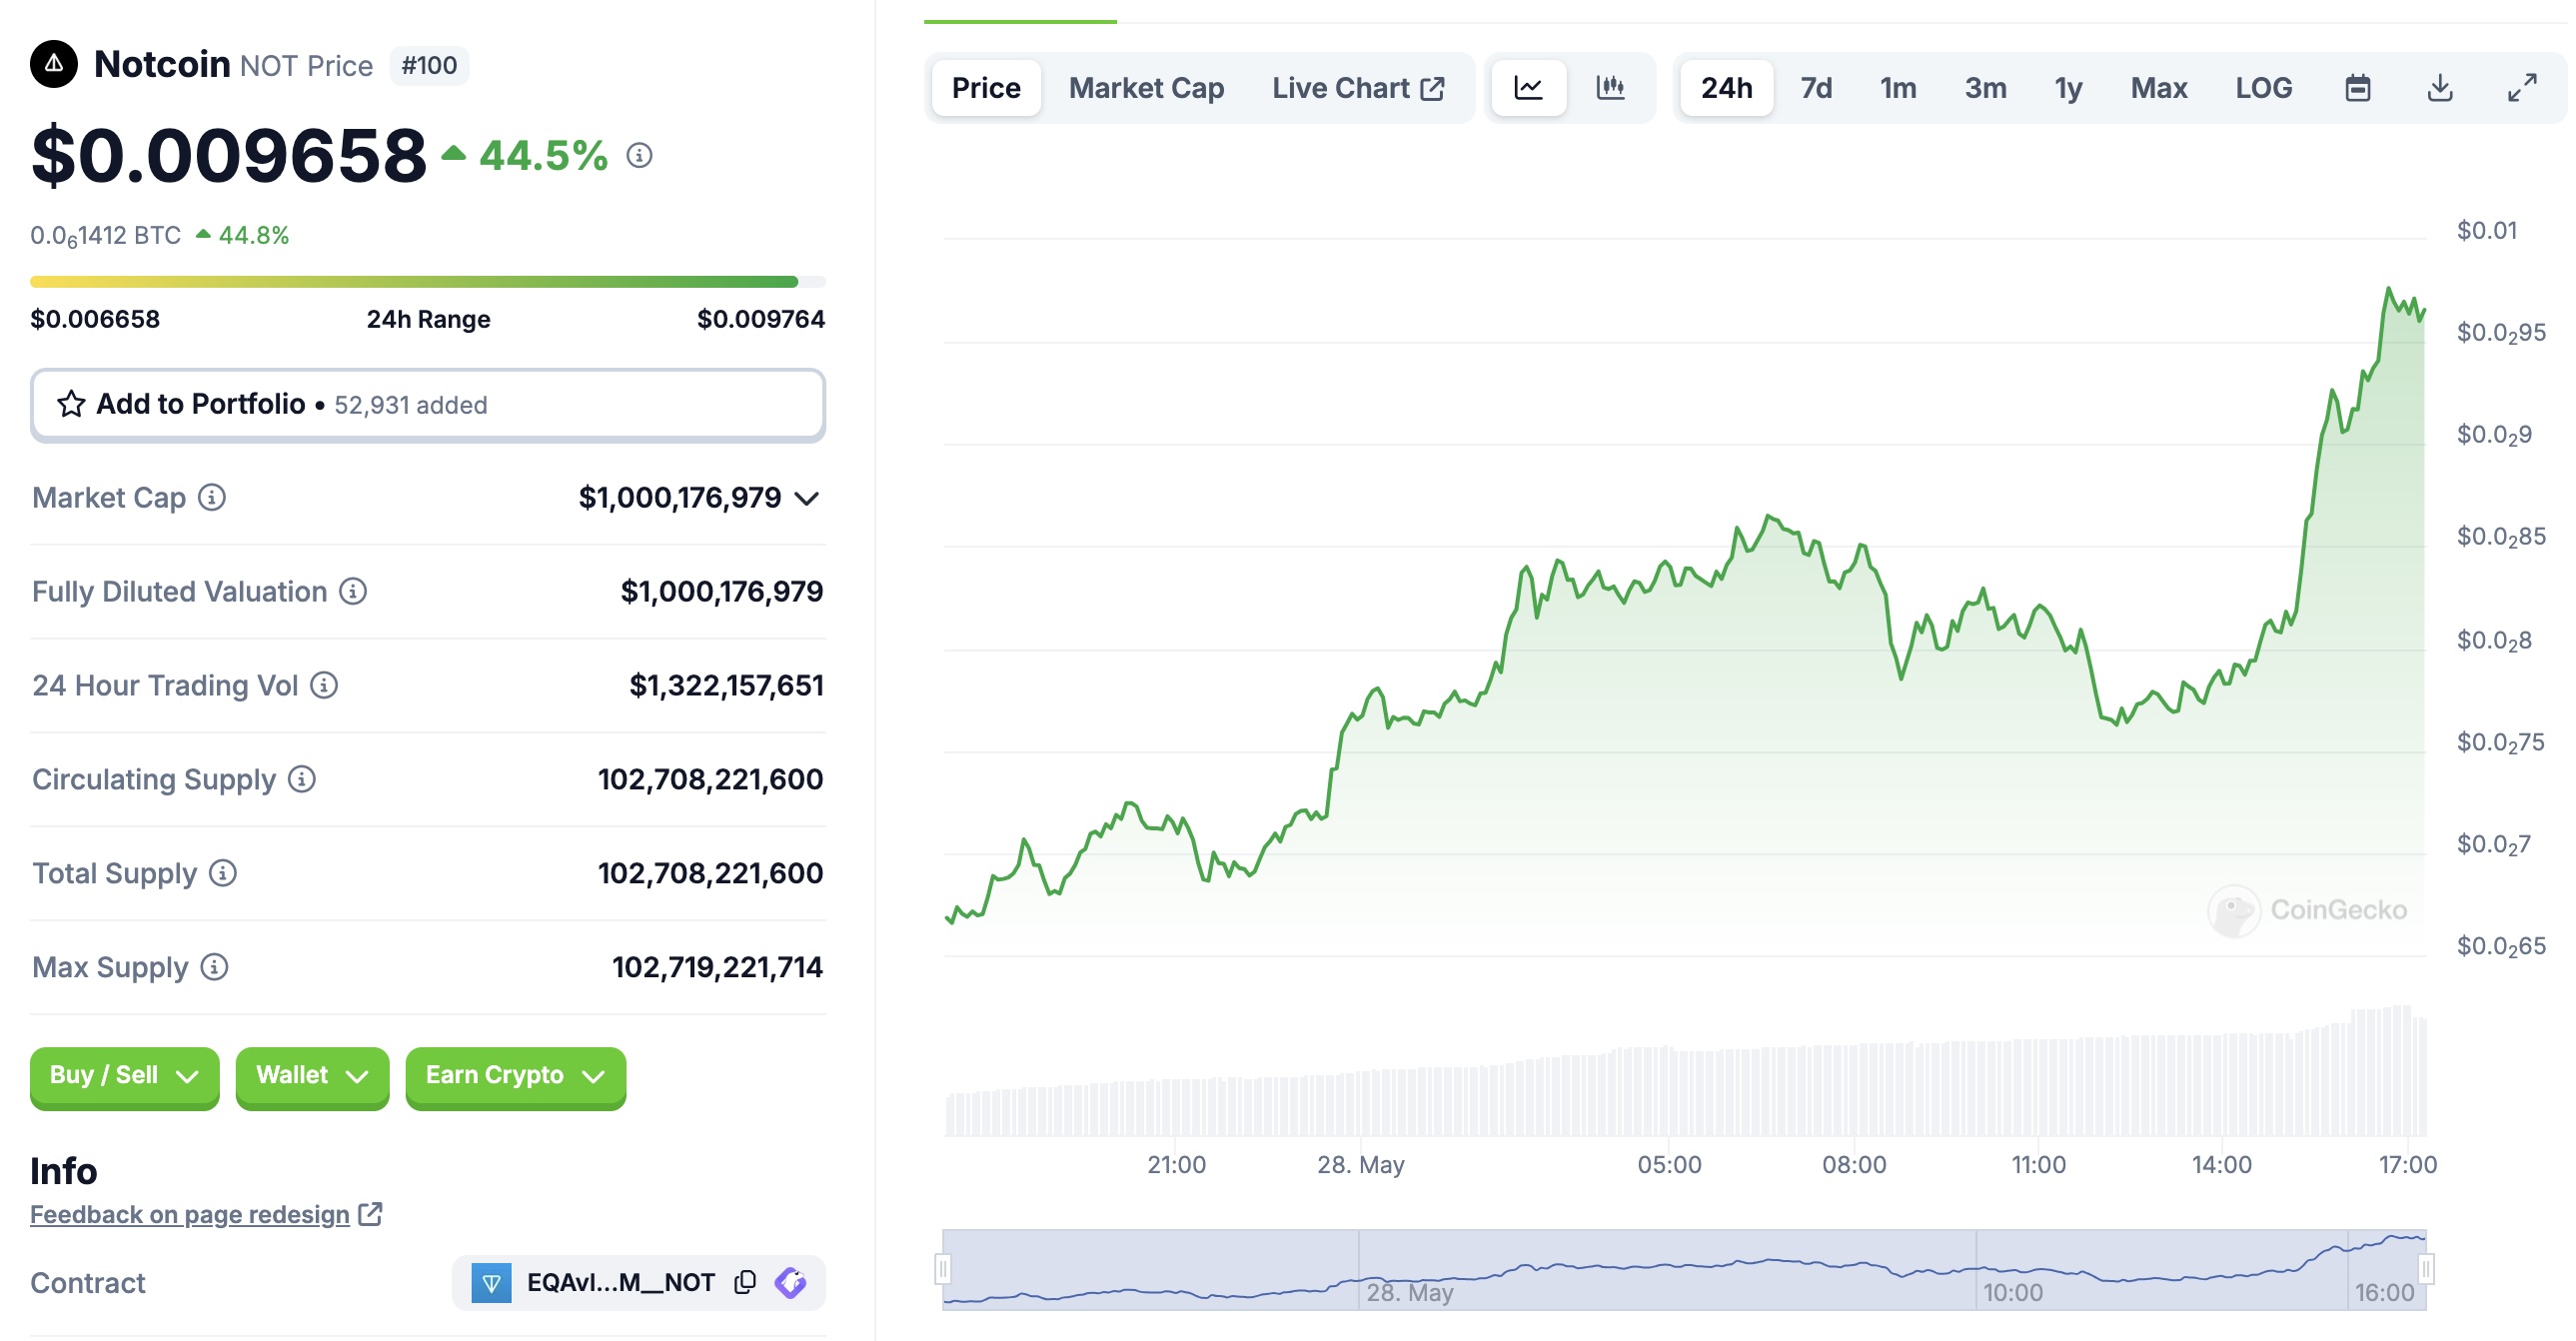This screenshot has width=2576, height=1341.
Task: Expand chart to fullscreen
Action: 2522,88
